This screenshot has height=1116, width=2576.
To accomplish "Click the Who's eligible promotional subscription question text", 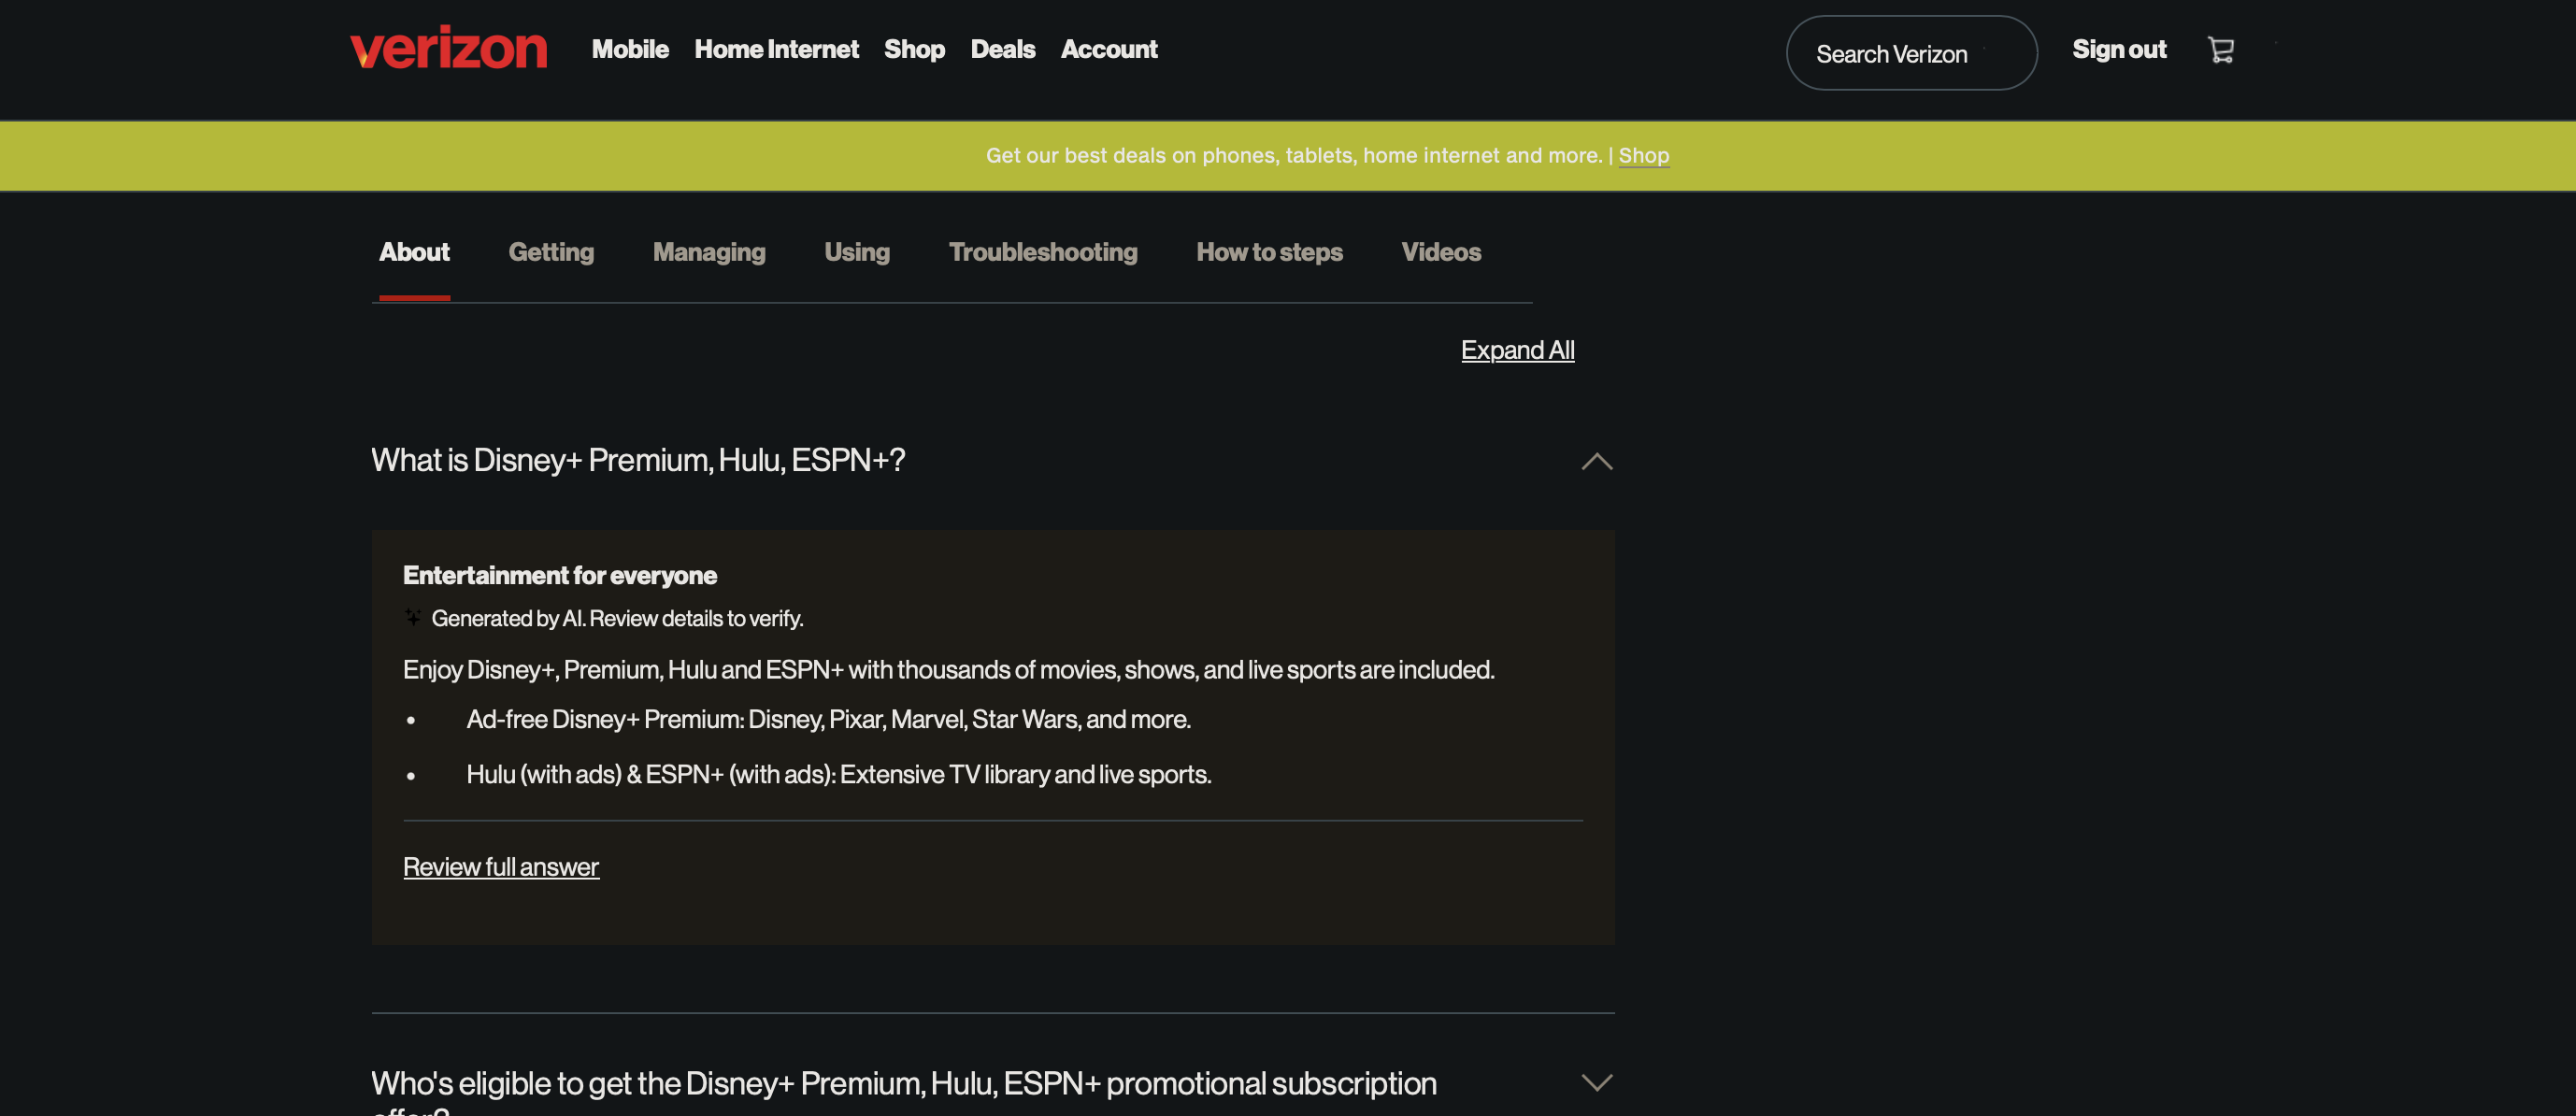I will 904,1090.
